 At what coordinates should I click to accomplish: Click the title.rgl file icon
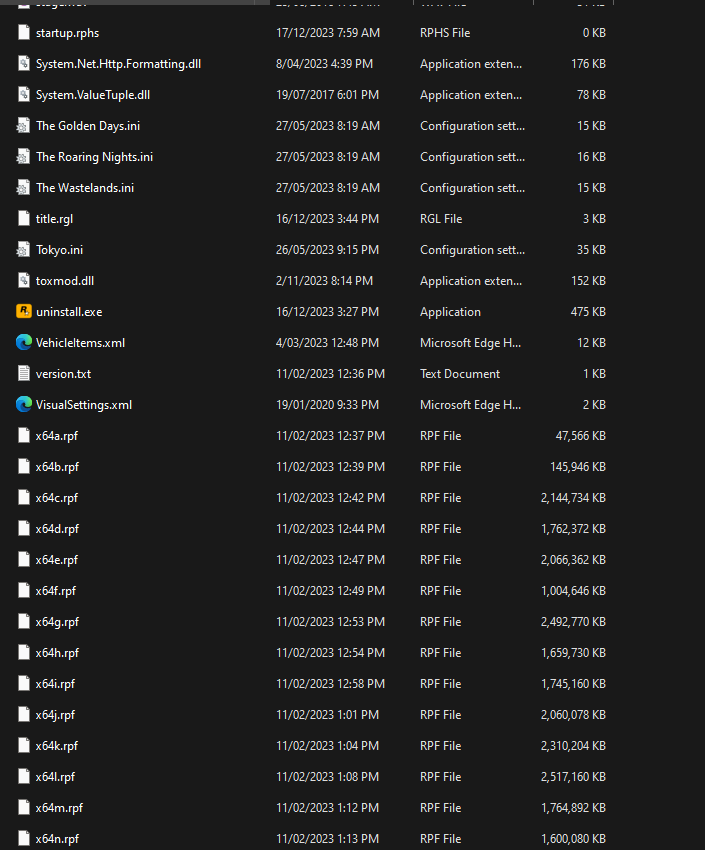24,218
